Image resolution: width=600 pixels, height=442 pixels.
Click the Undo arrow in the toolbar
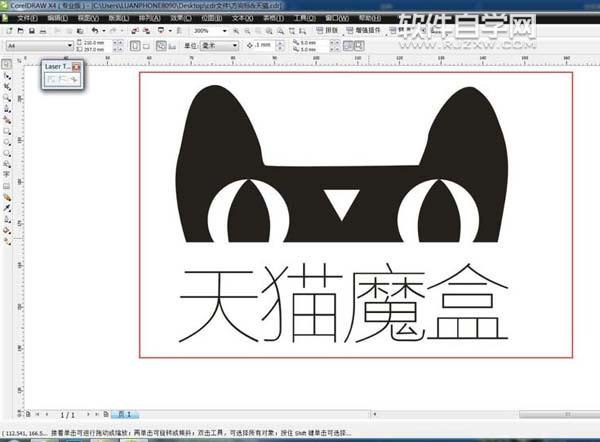[93, 31]
